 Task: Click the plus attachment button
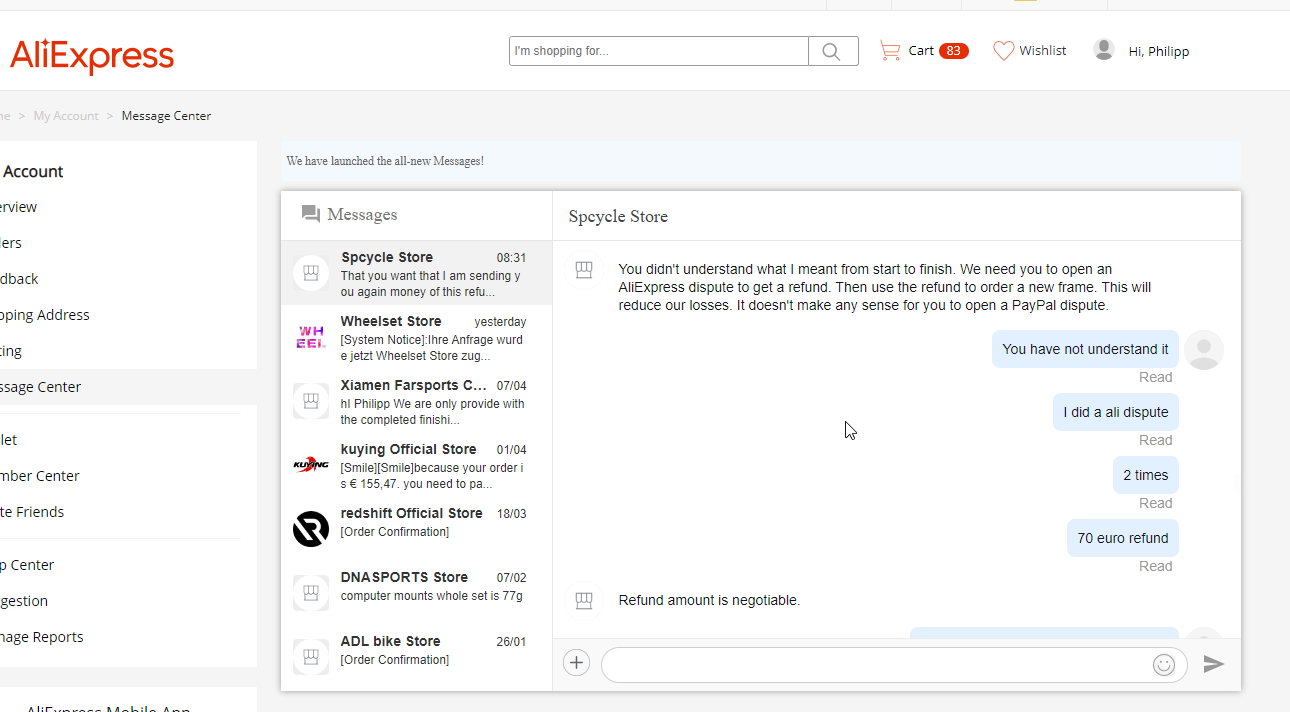tap(576, 663)
